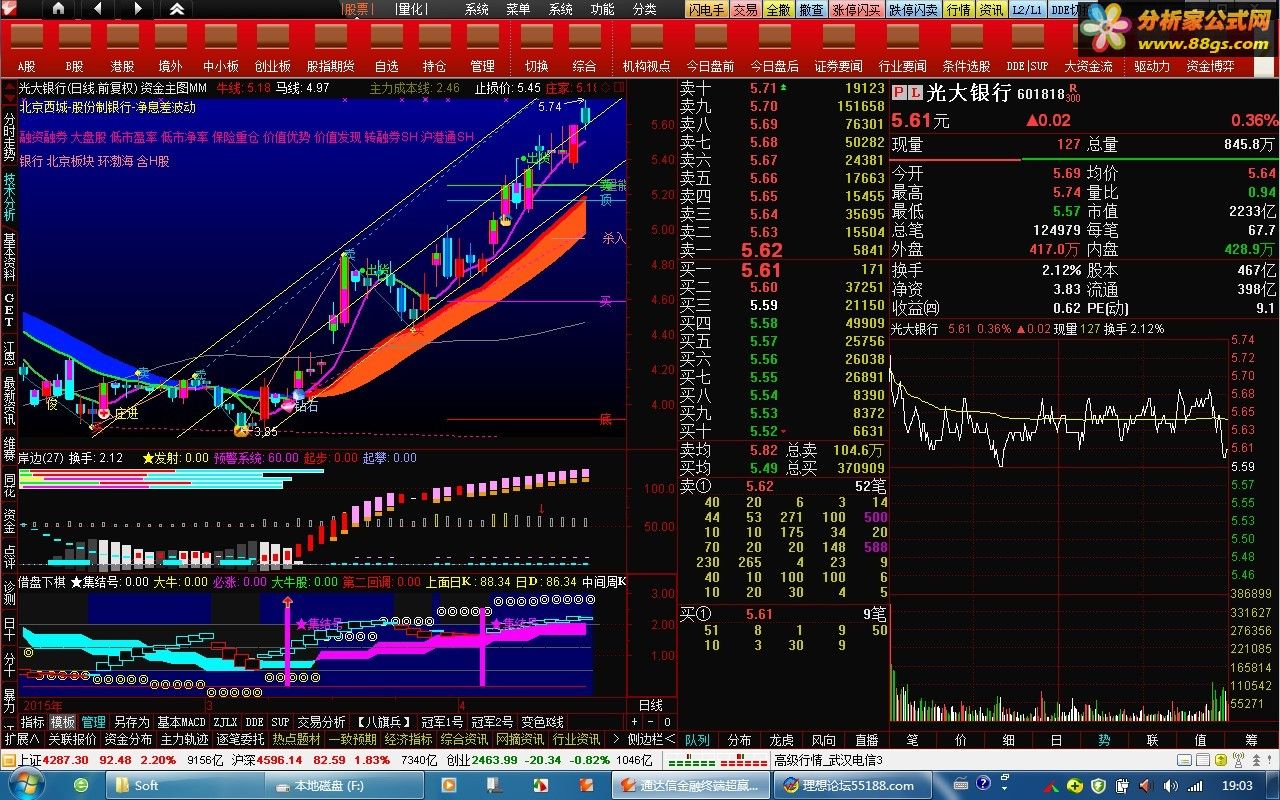
Task: Open the 大资金流 toolbar icon
Action: click(1088, 48)
